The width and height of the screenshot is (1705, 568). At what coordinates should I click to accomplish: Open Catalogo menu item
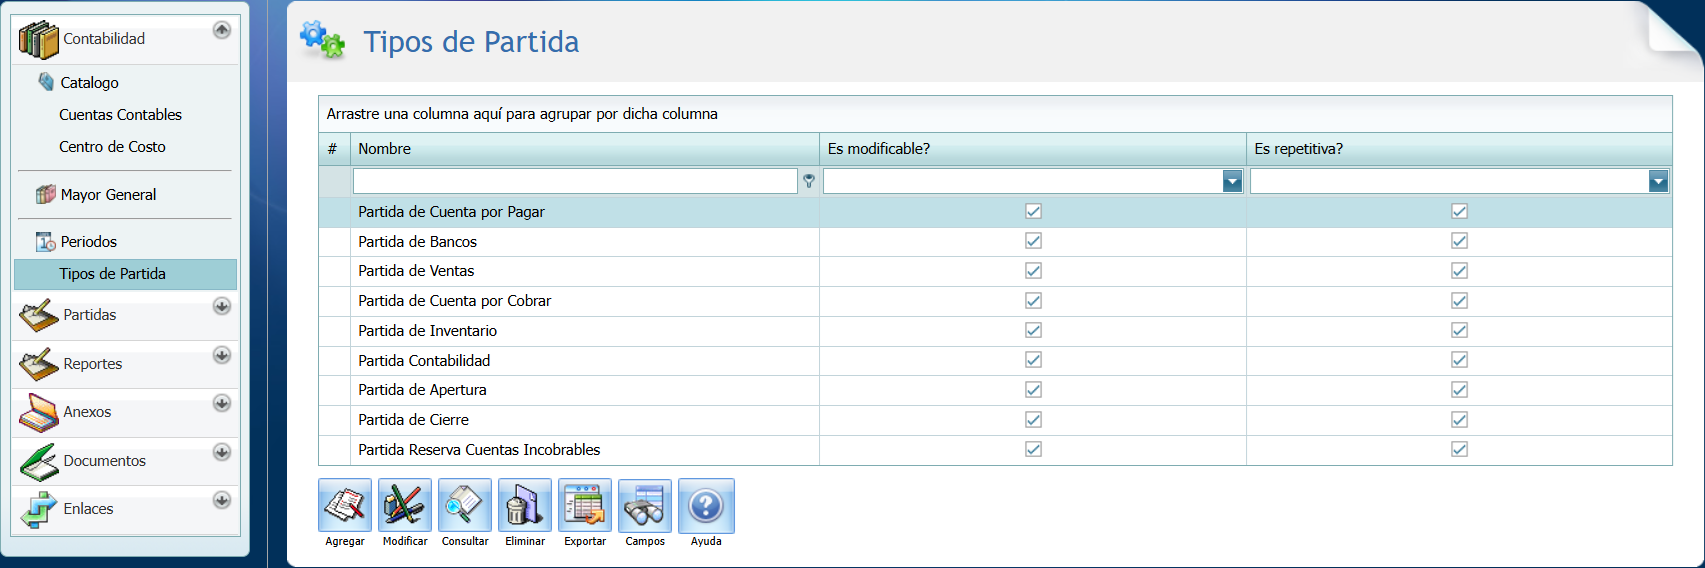(x=89, y=83)
